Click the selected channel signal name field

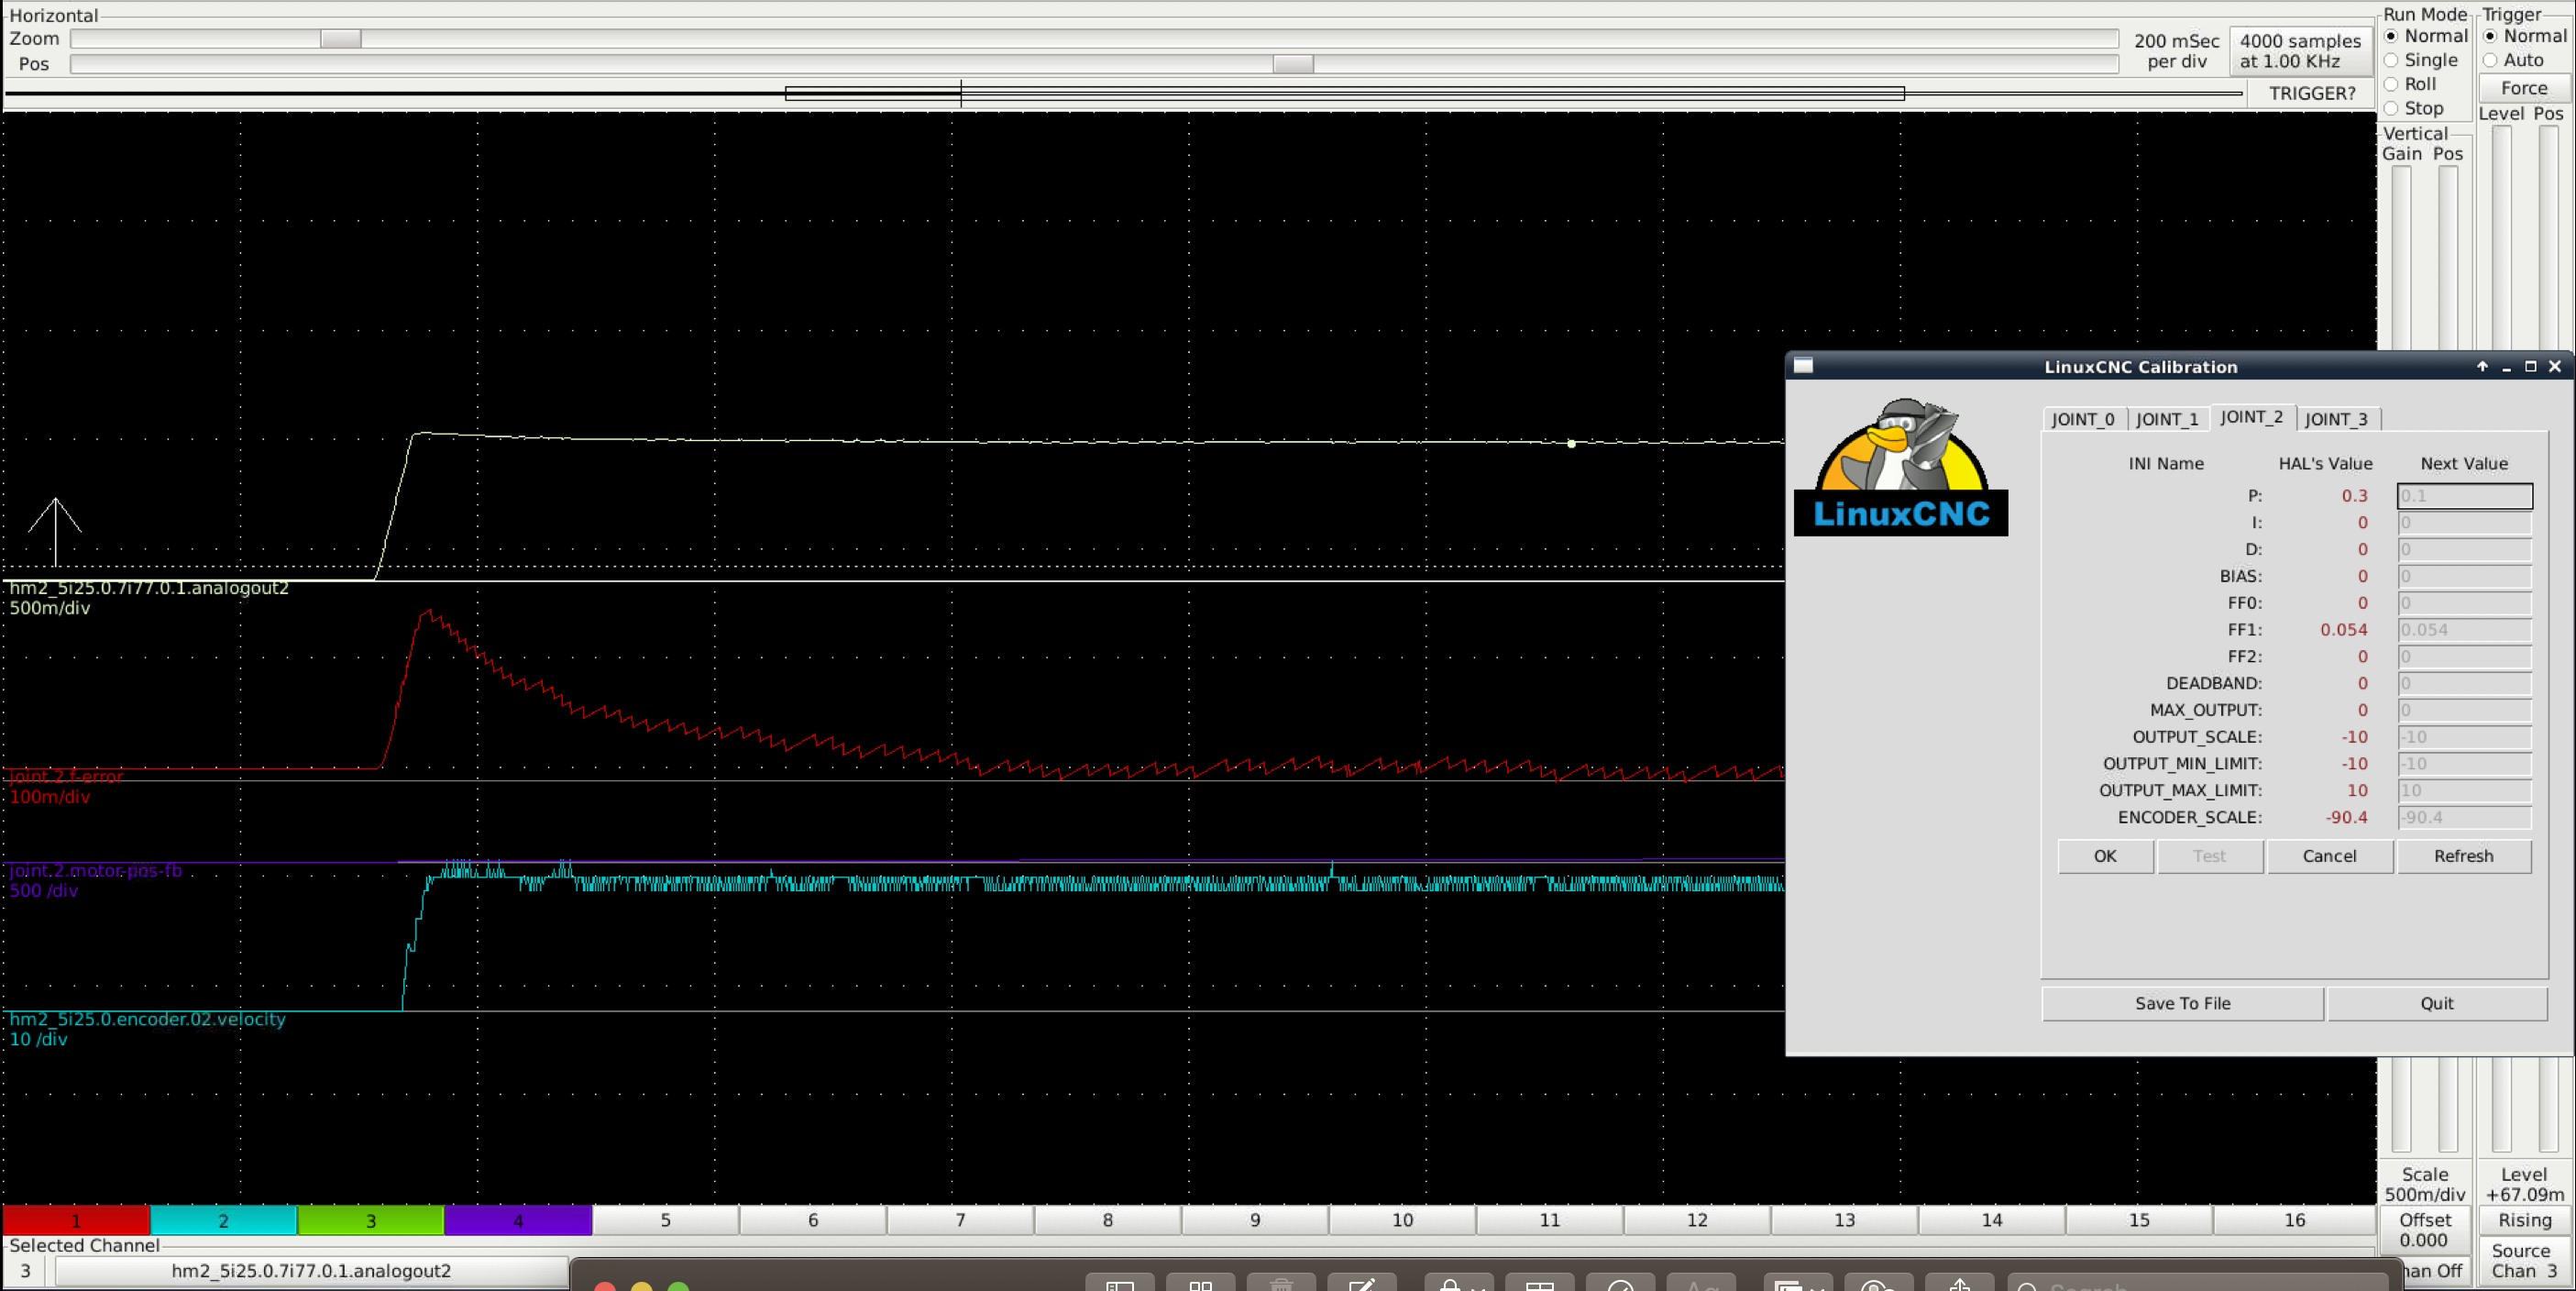coord(311,1271)
